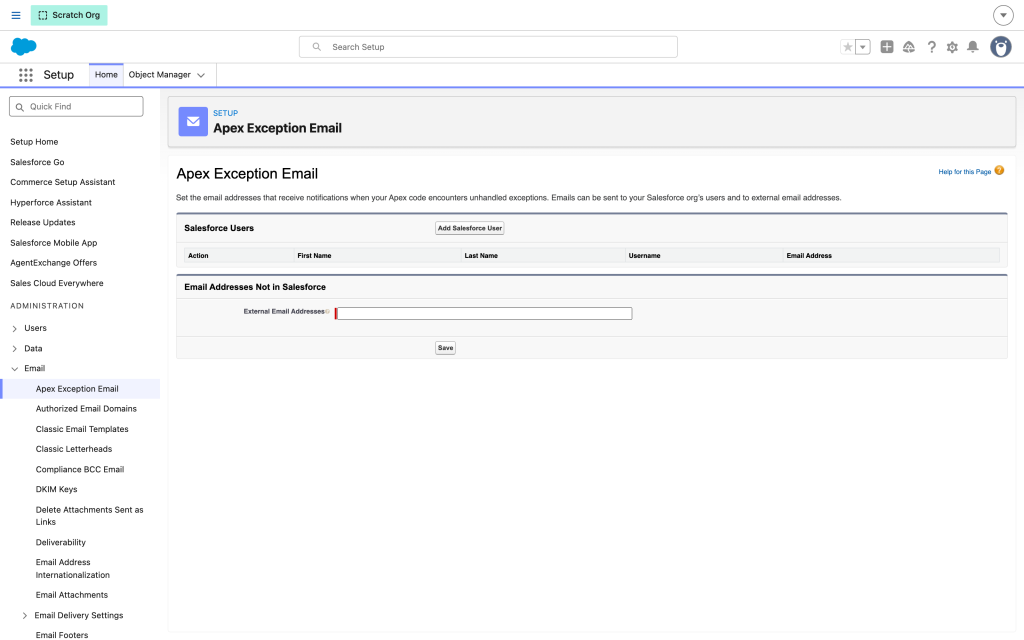Screen dimensions: 1024x640
Task: Open AgentExchange Offers
Action: [54, 263]
